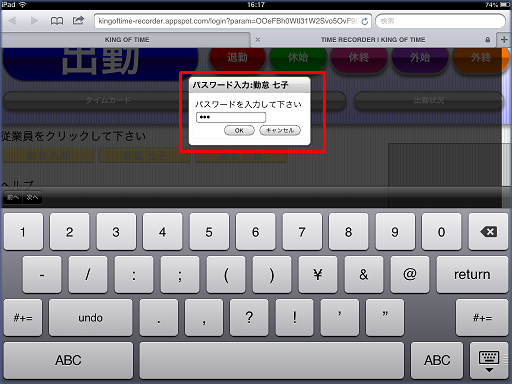Focus the password input field
Image resolution: width=512 pixels, height=384 pixels.
231,117
